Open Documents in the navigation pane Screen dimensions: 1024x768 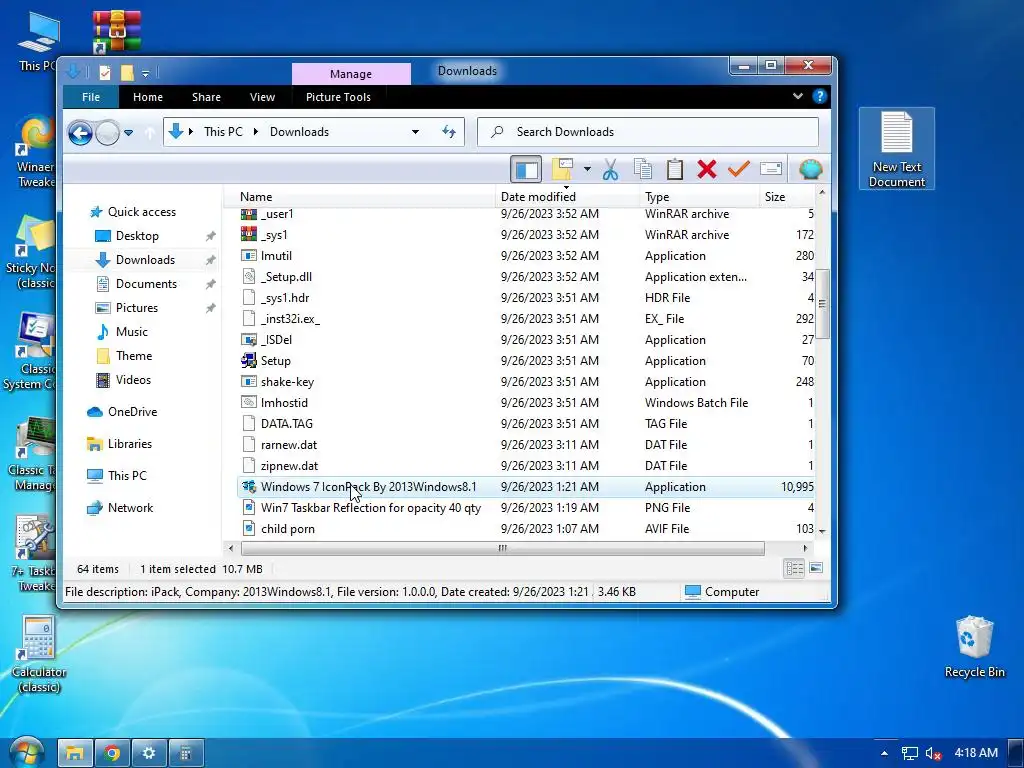coord(146,284)
